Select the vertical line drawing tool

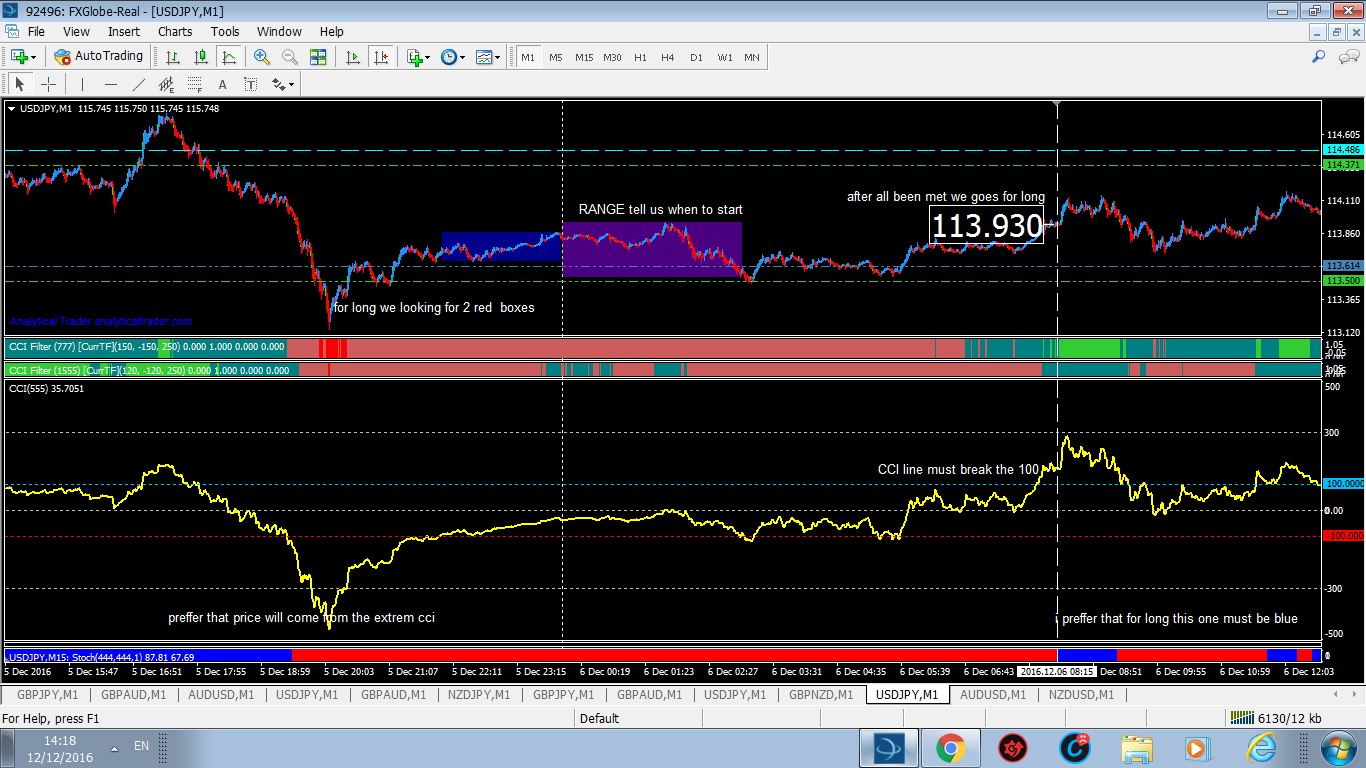82,84
